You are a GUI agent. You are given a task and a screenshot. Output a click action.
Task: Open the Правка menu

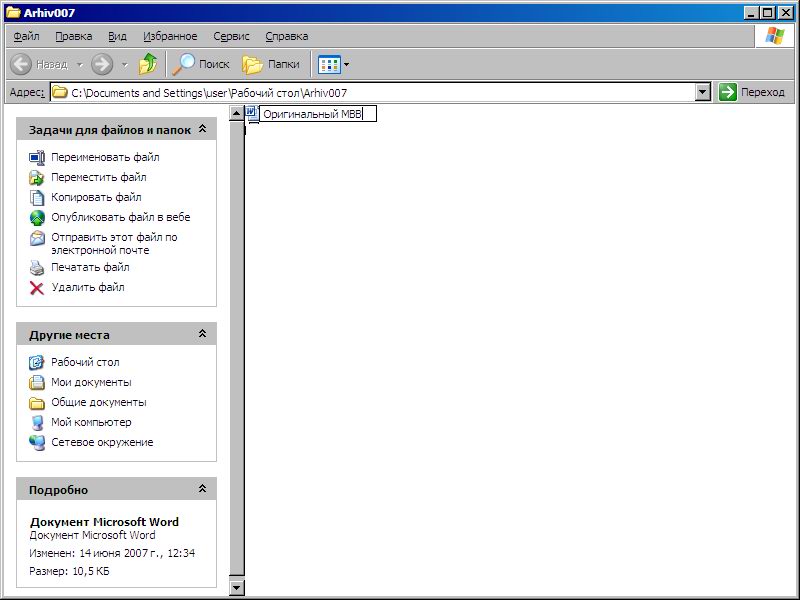(x=74, y=36)
